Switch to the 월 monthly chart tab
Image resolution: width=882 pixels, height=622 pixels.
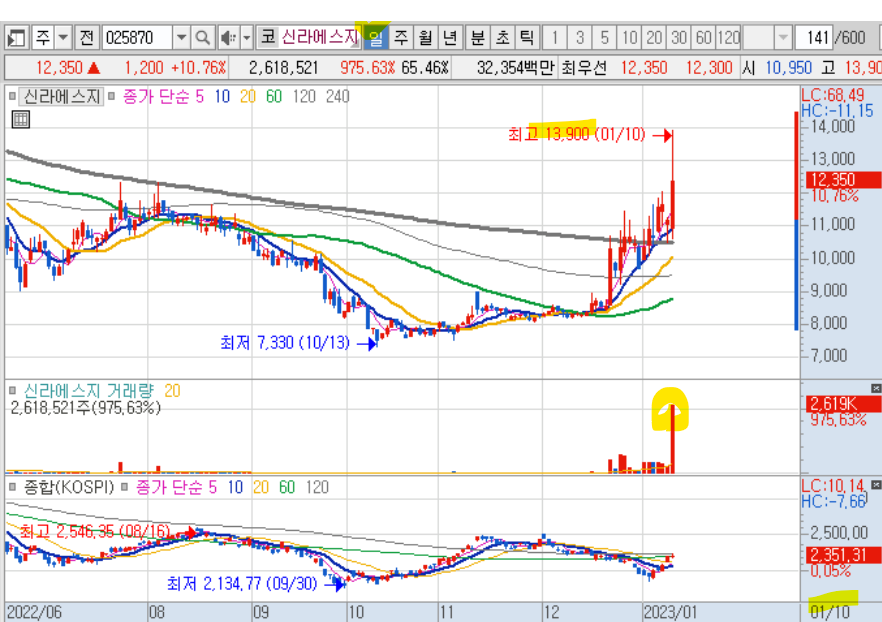point(425,38)
